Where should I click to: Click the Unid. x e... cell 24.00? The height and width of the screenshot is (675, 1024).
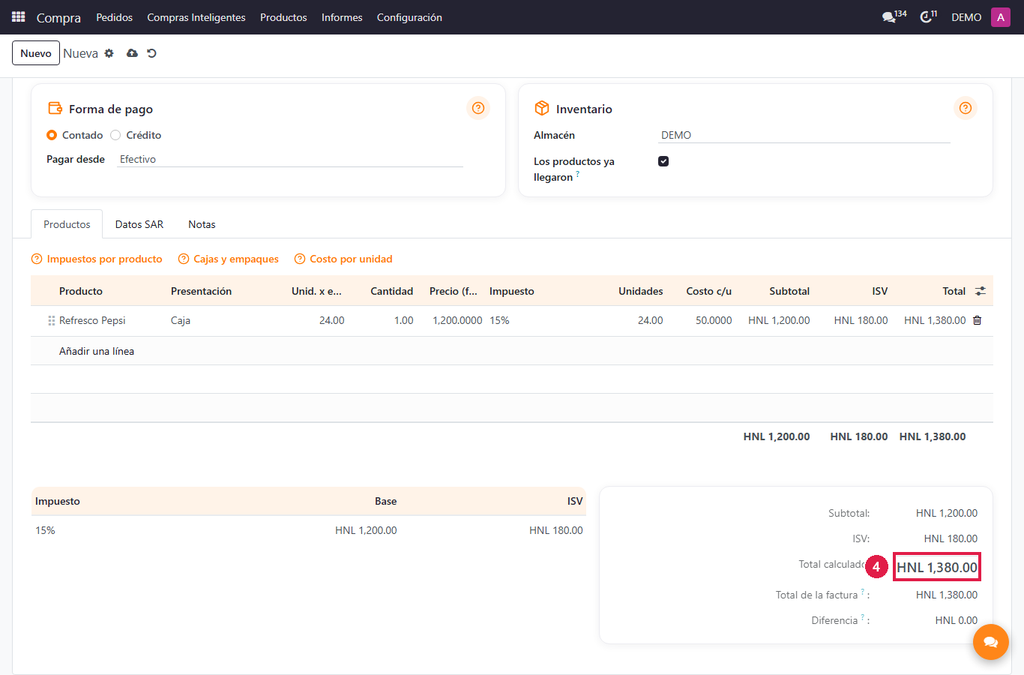point(332,321)
